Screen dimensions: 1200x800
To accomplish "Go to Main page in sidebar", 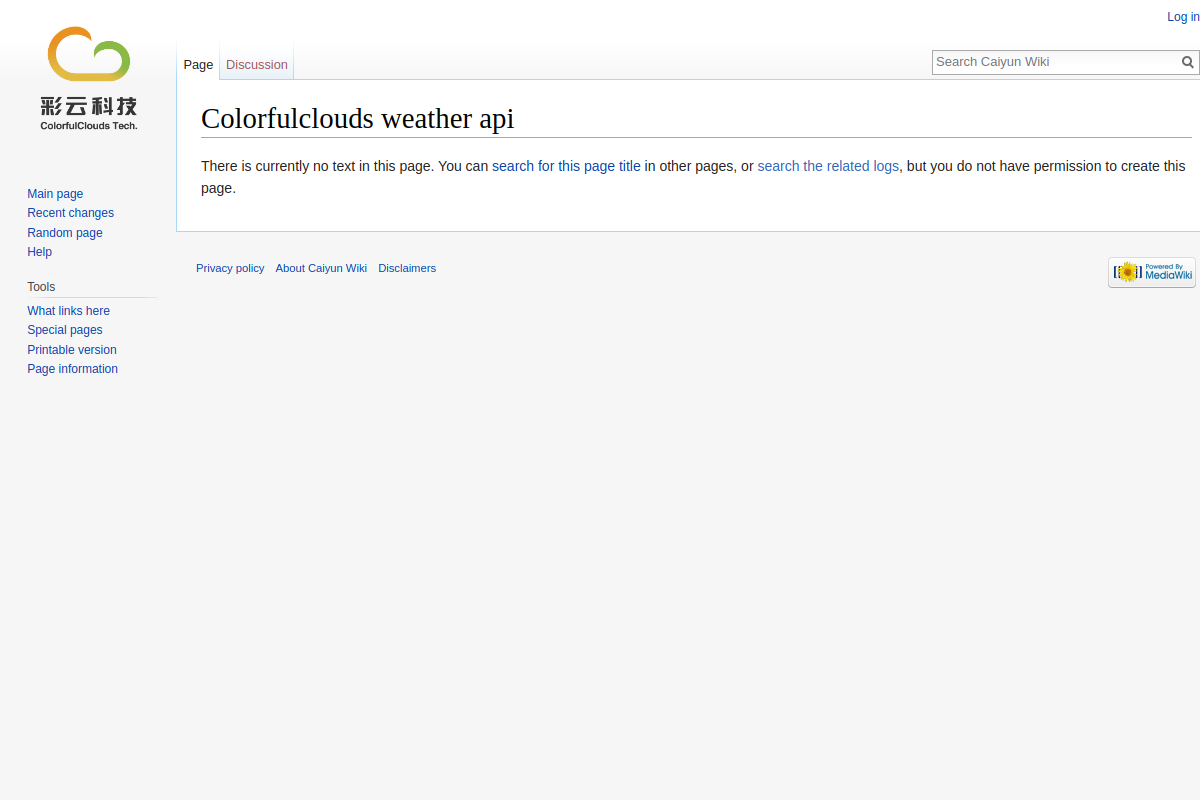I will (x=55, y=194).
